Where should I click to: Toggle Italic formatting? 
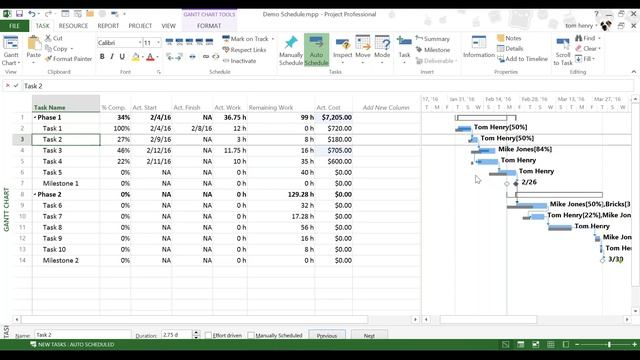[112, 57]
